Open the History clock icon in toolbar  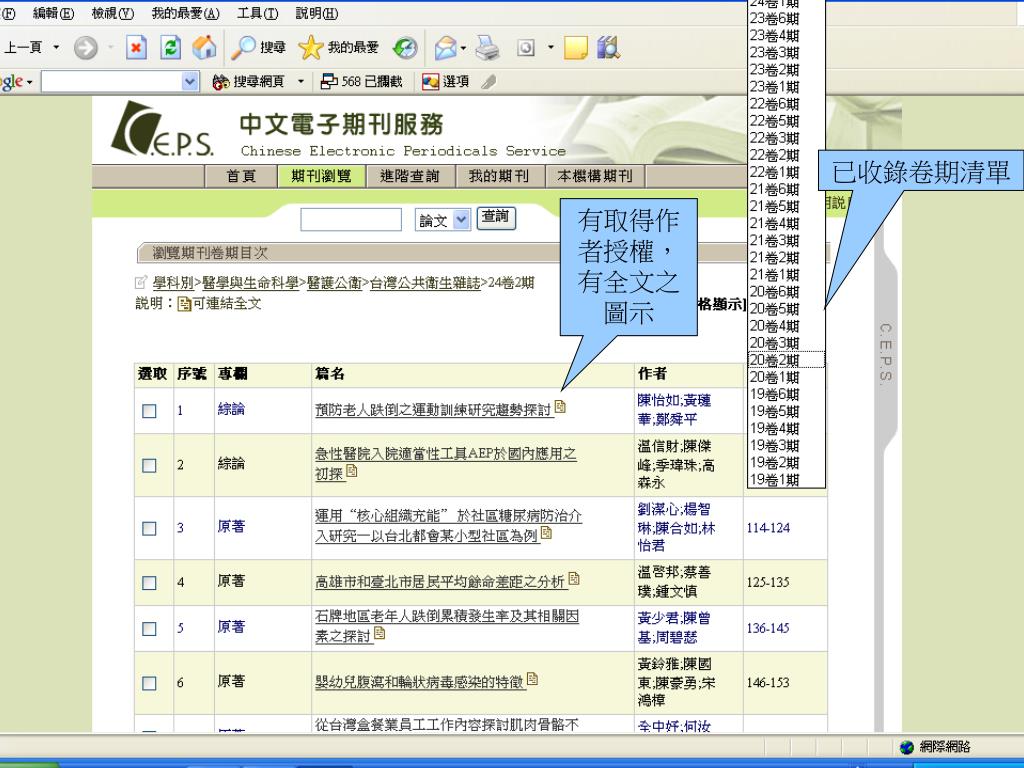coord(406,48)
